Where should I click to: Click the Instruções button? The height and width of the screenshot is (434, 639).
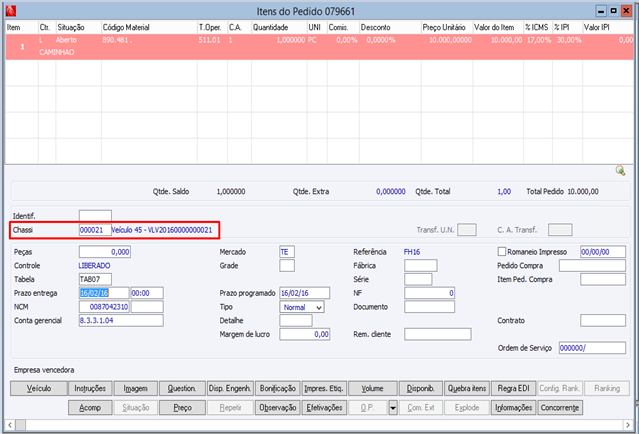click(x=90, y=388)
